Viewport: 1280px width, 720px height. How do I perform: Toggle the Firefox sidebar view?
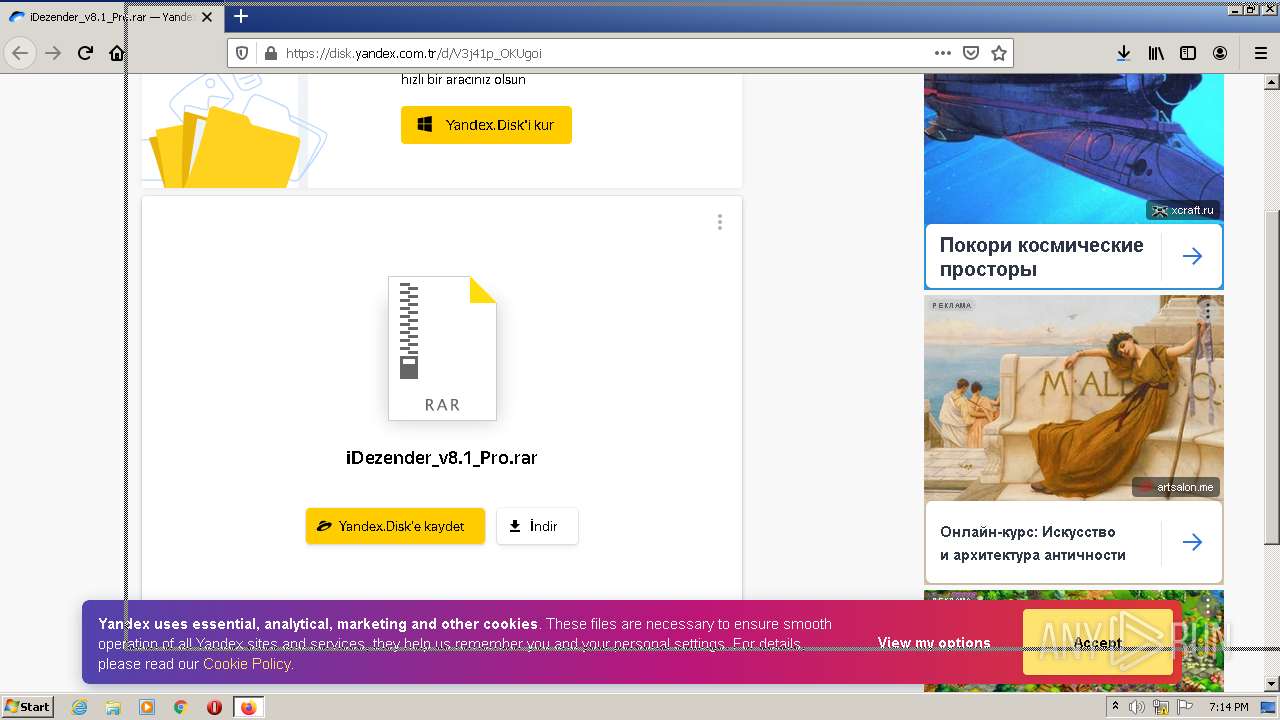pos(1188,53)
